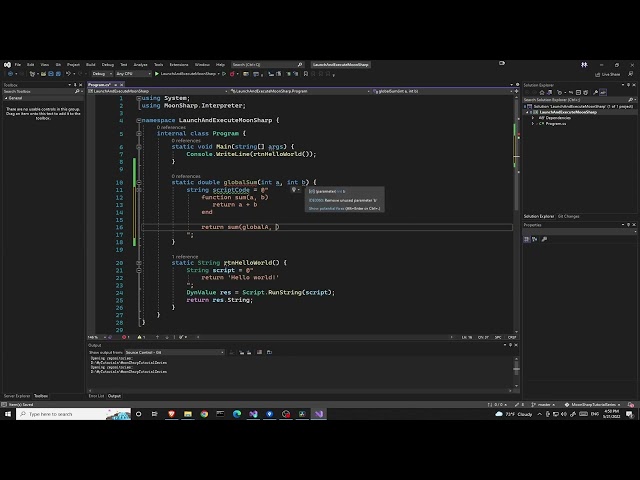Open the LaunchAndExecuteMoonSharp project navigation dropdown

coord(158,91)
